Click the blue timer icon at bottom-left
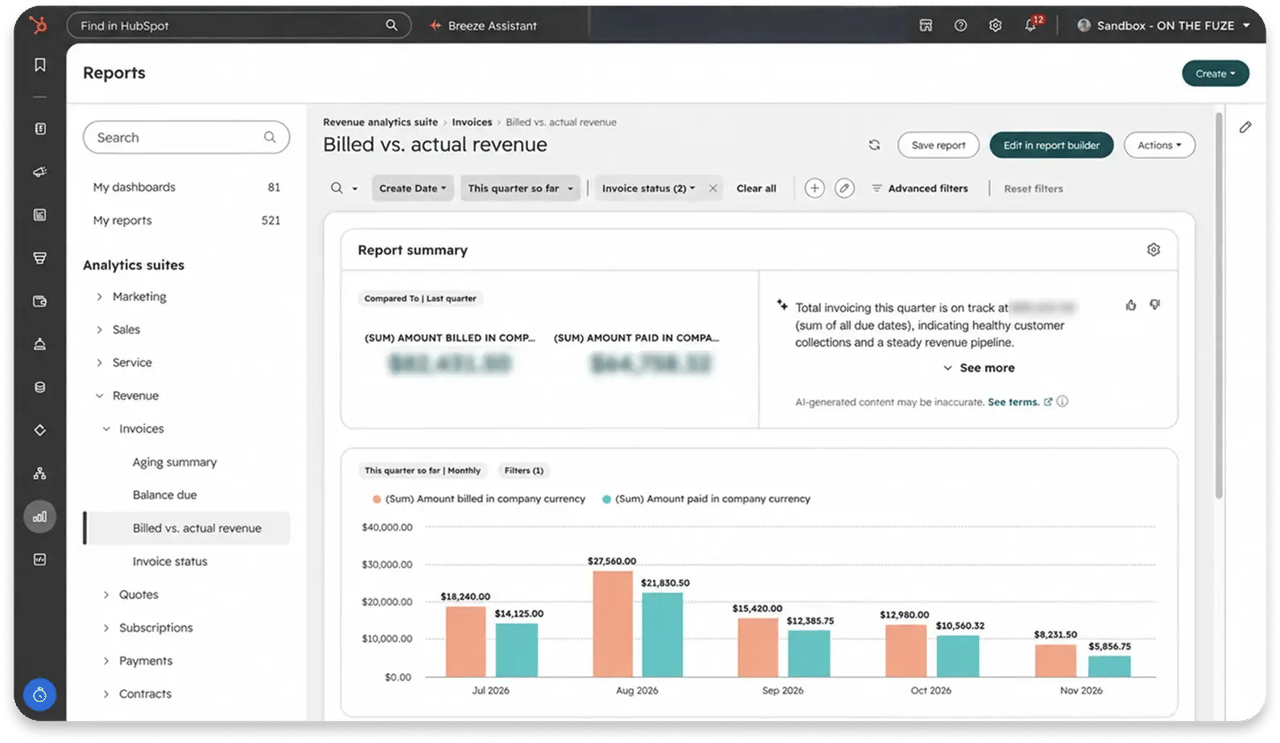The height and width of the screenshot is (743, 1280). coord(40,695)
